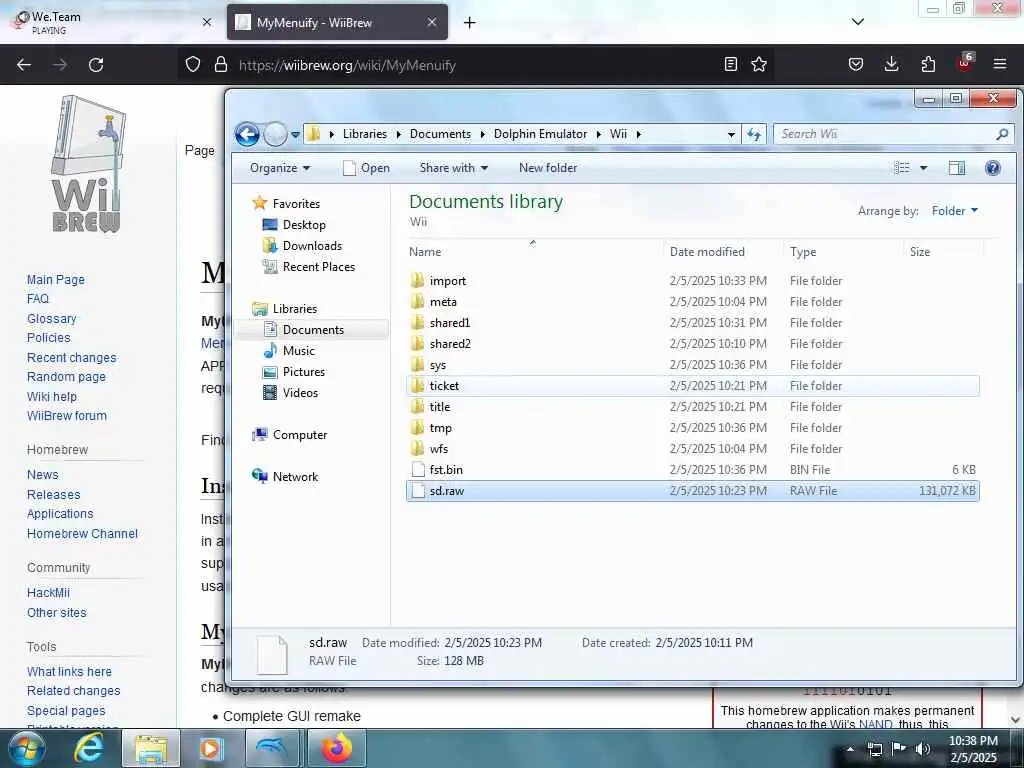1024x768 pixels.
Task: Open the WiiBrew Main Page link
Action: click(x=56, y=280)
